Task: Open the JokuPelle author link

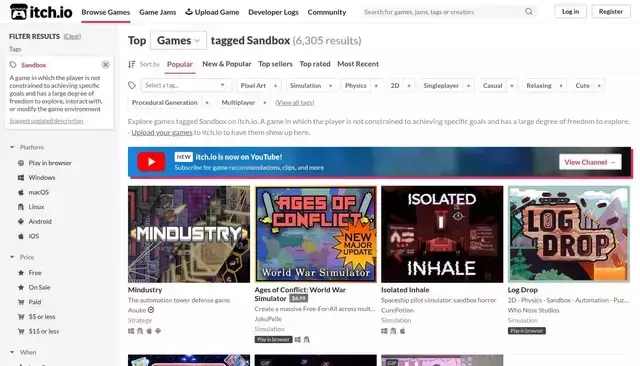Action: pos(268,319)
